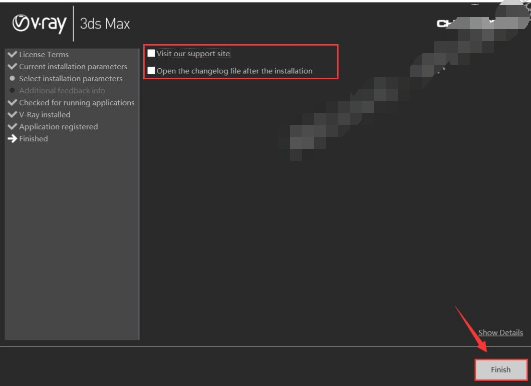The image size is (531, 386).
Task: Click the Finished step
Action: point(34,138)
